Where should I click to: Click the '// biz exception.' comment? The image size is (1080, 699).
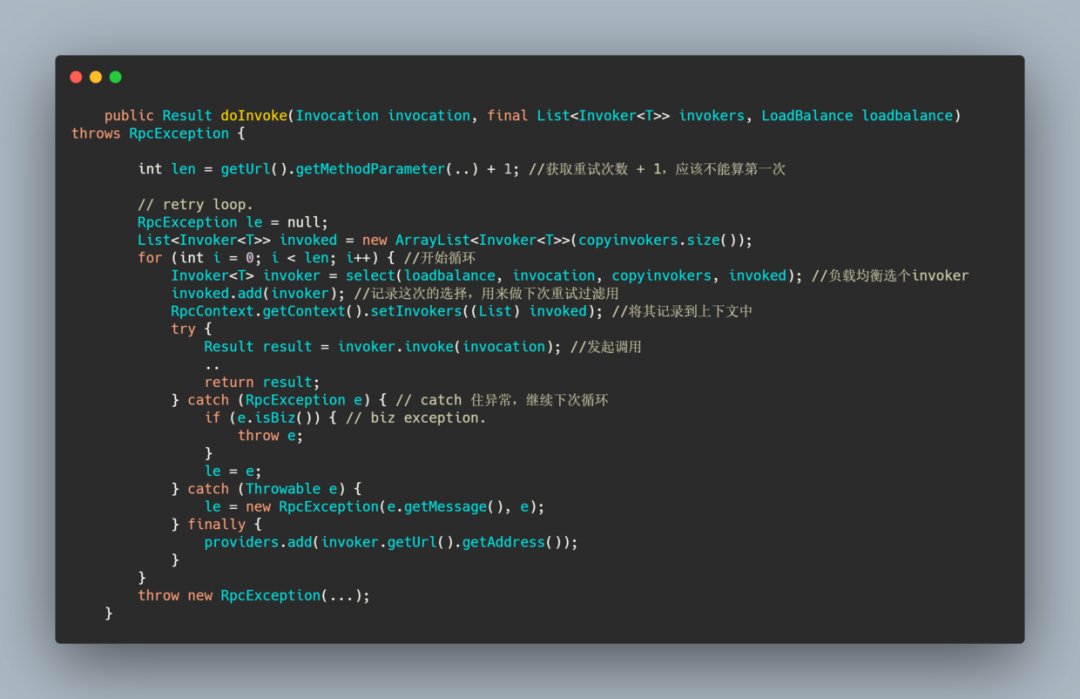(x=416, y=418)
